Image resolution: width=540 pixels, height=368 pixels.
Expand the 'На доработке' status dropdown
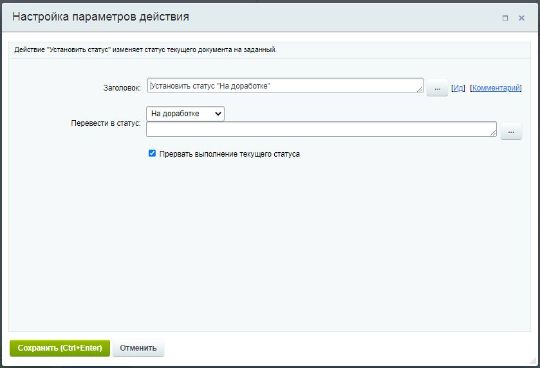coord(185,114)
